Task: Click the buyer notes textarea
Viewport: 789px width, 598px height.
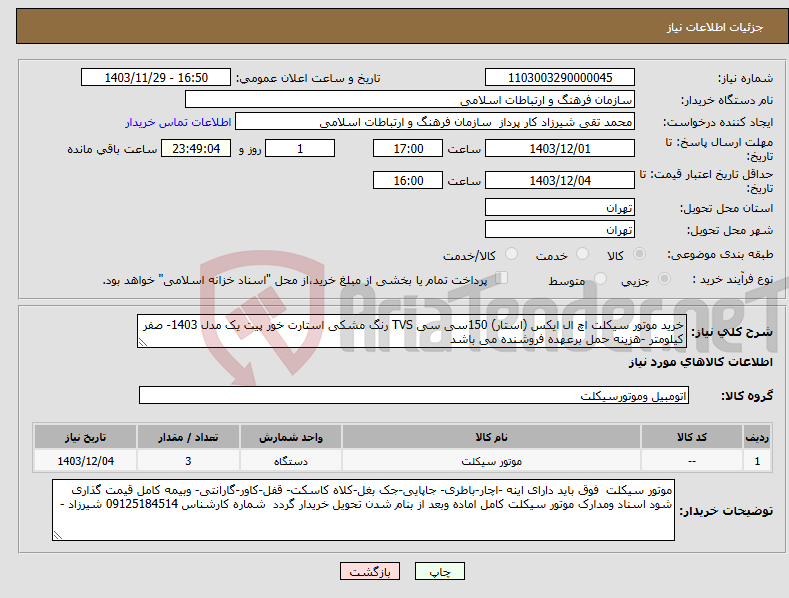Action: pyautogui.click(x=363, y=510)
